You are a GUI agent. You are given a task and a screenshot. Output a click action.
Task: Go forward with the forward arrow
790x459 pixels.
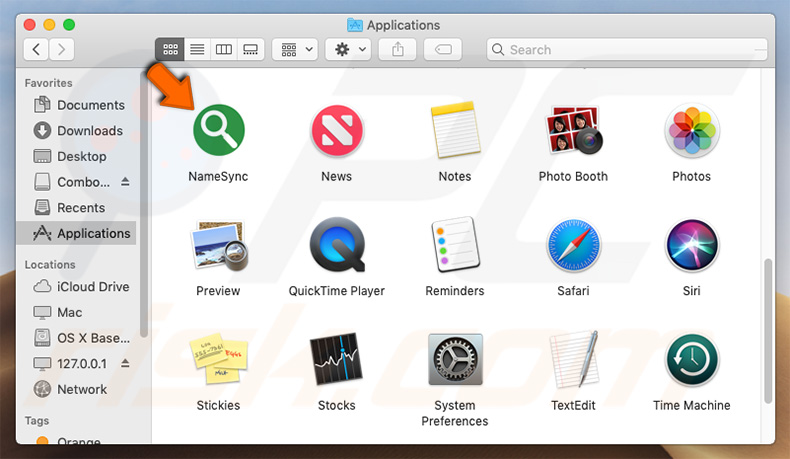pyautogui.click(x=61, y=49)
